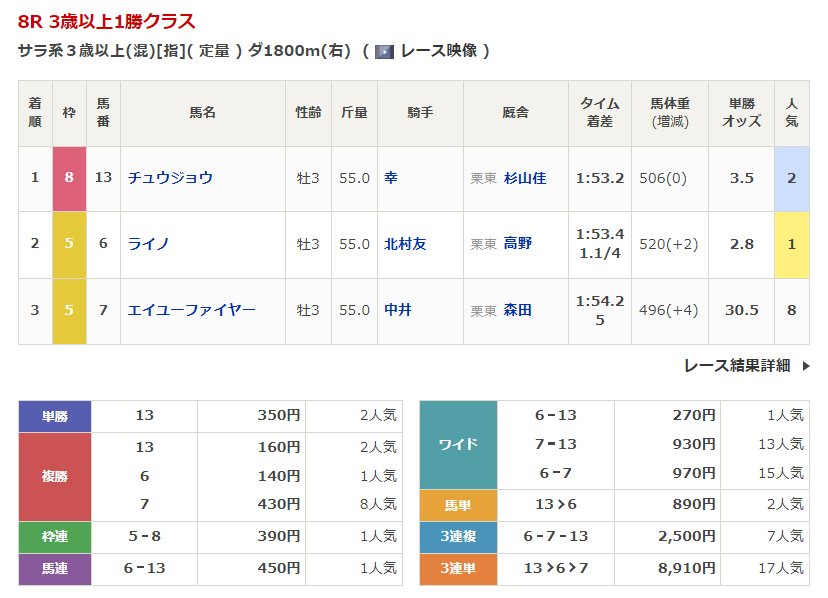The height and width of the screenshot is (598, 828).
Task: Open horse エイユーファイヤー profile
Action: point(191,310)
